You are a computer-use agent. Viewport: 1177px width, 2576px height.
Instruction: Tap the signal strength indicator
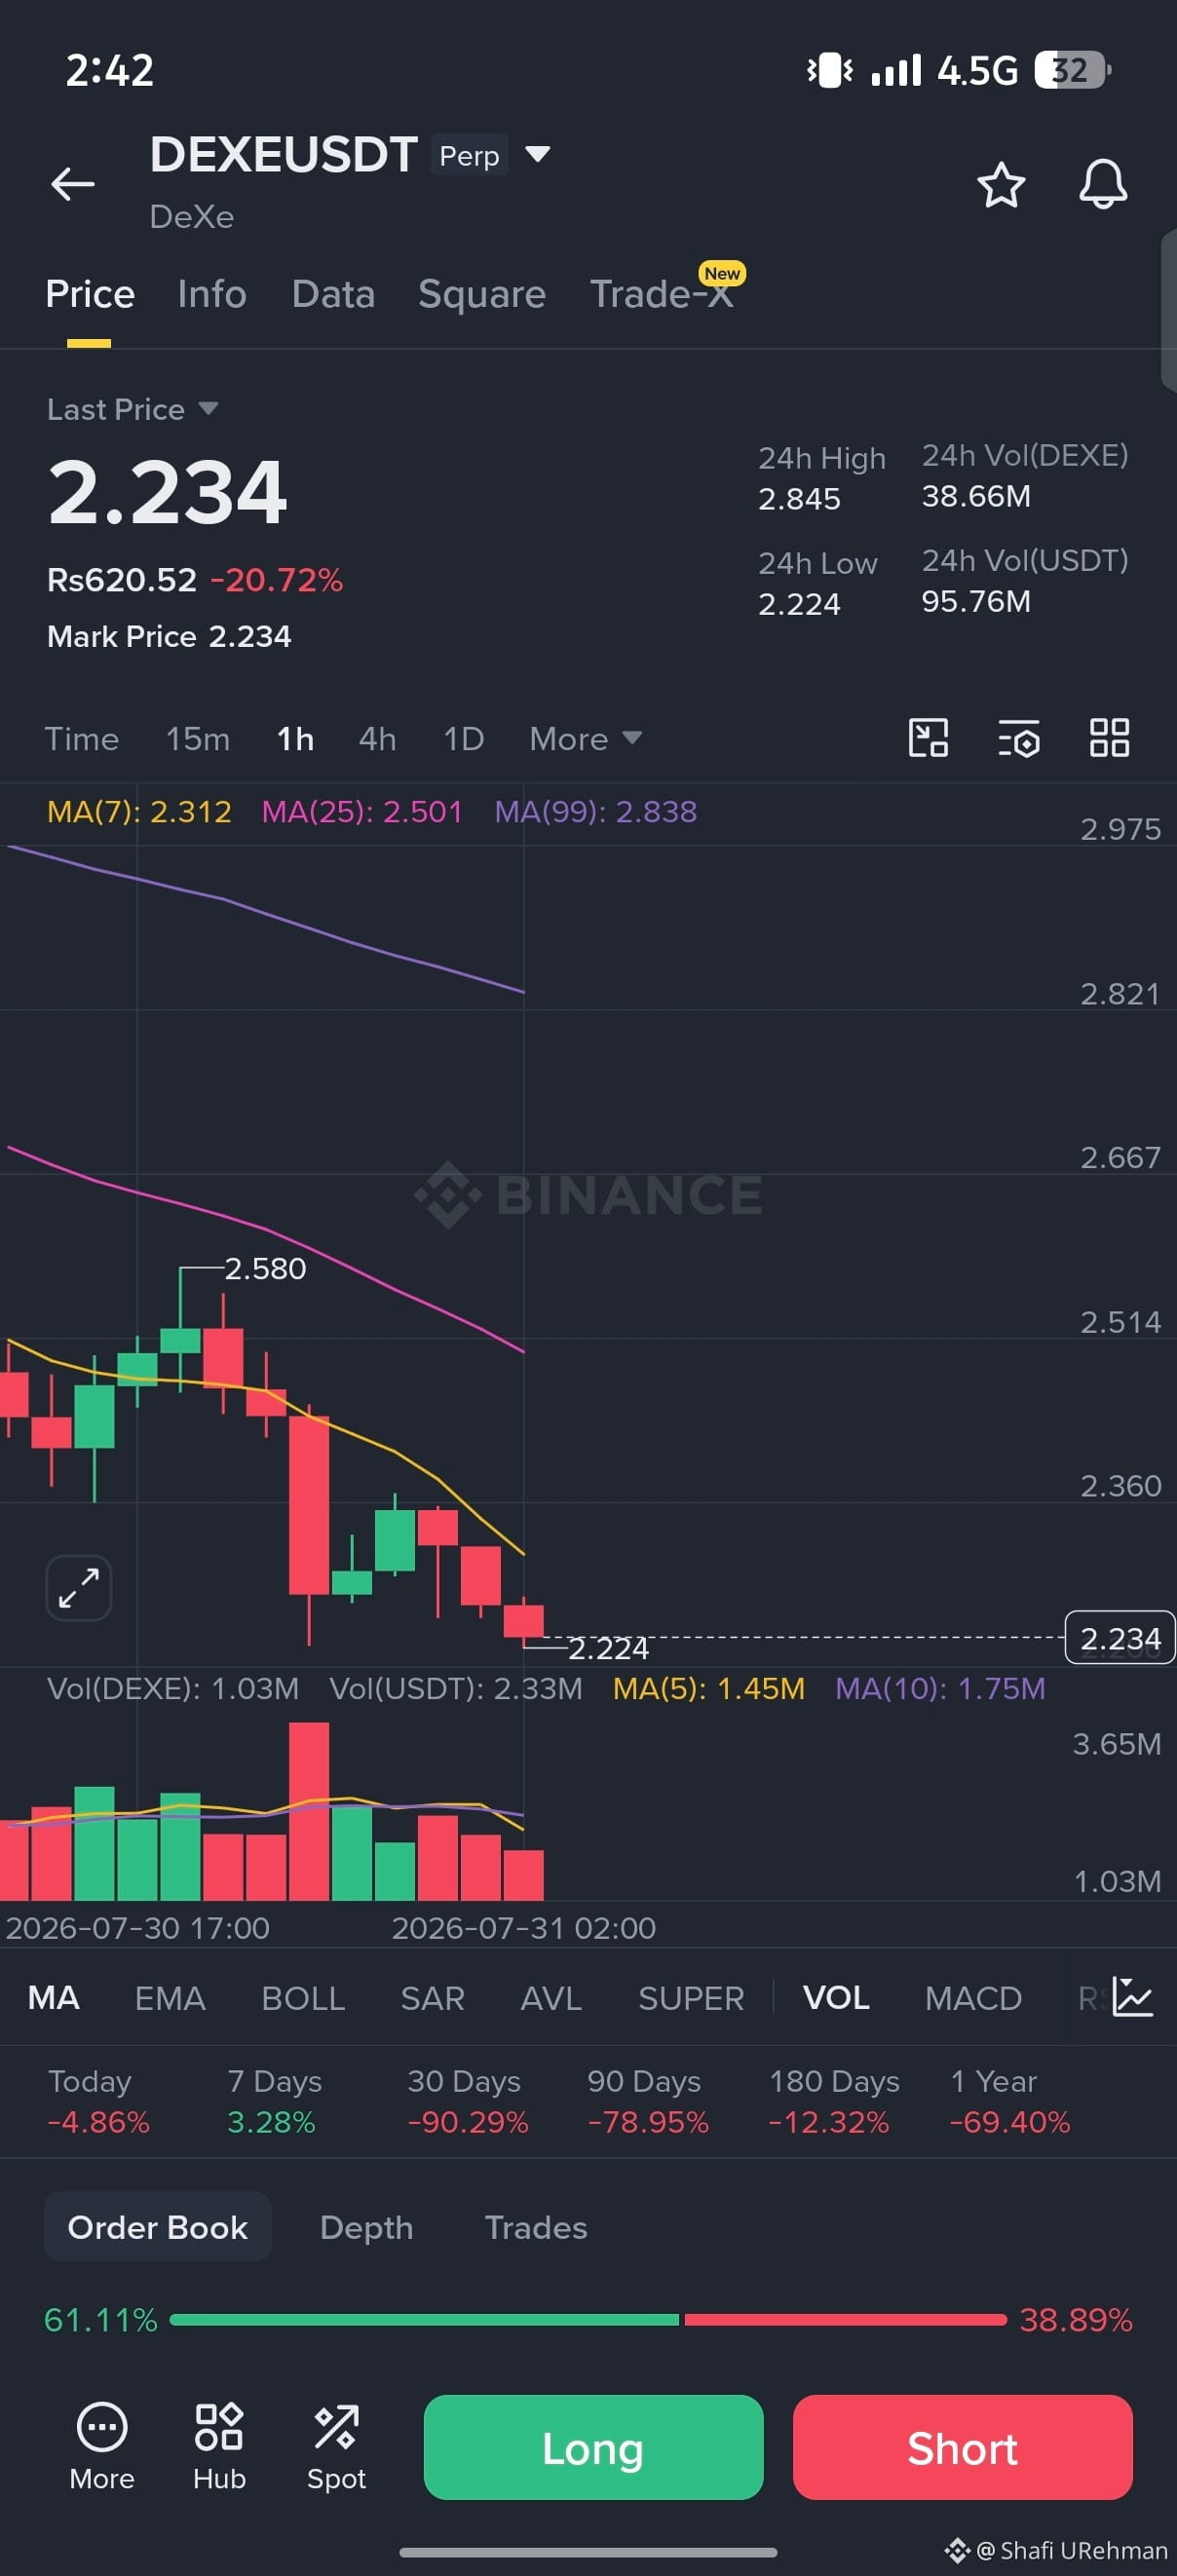896,70
